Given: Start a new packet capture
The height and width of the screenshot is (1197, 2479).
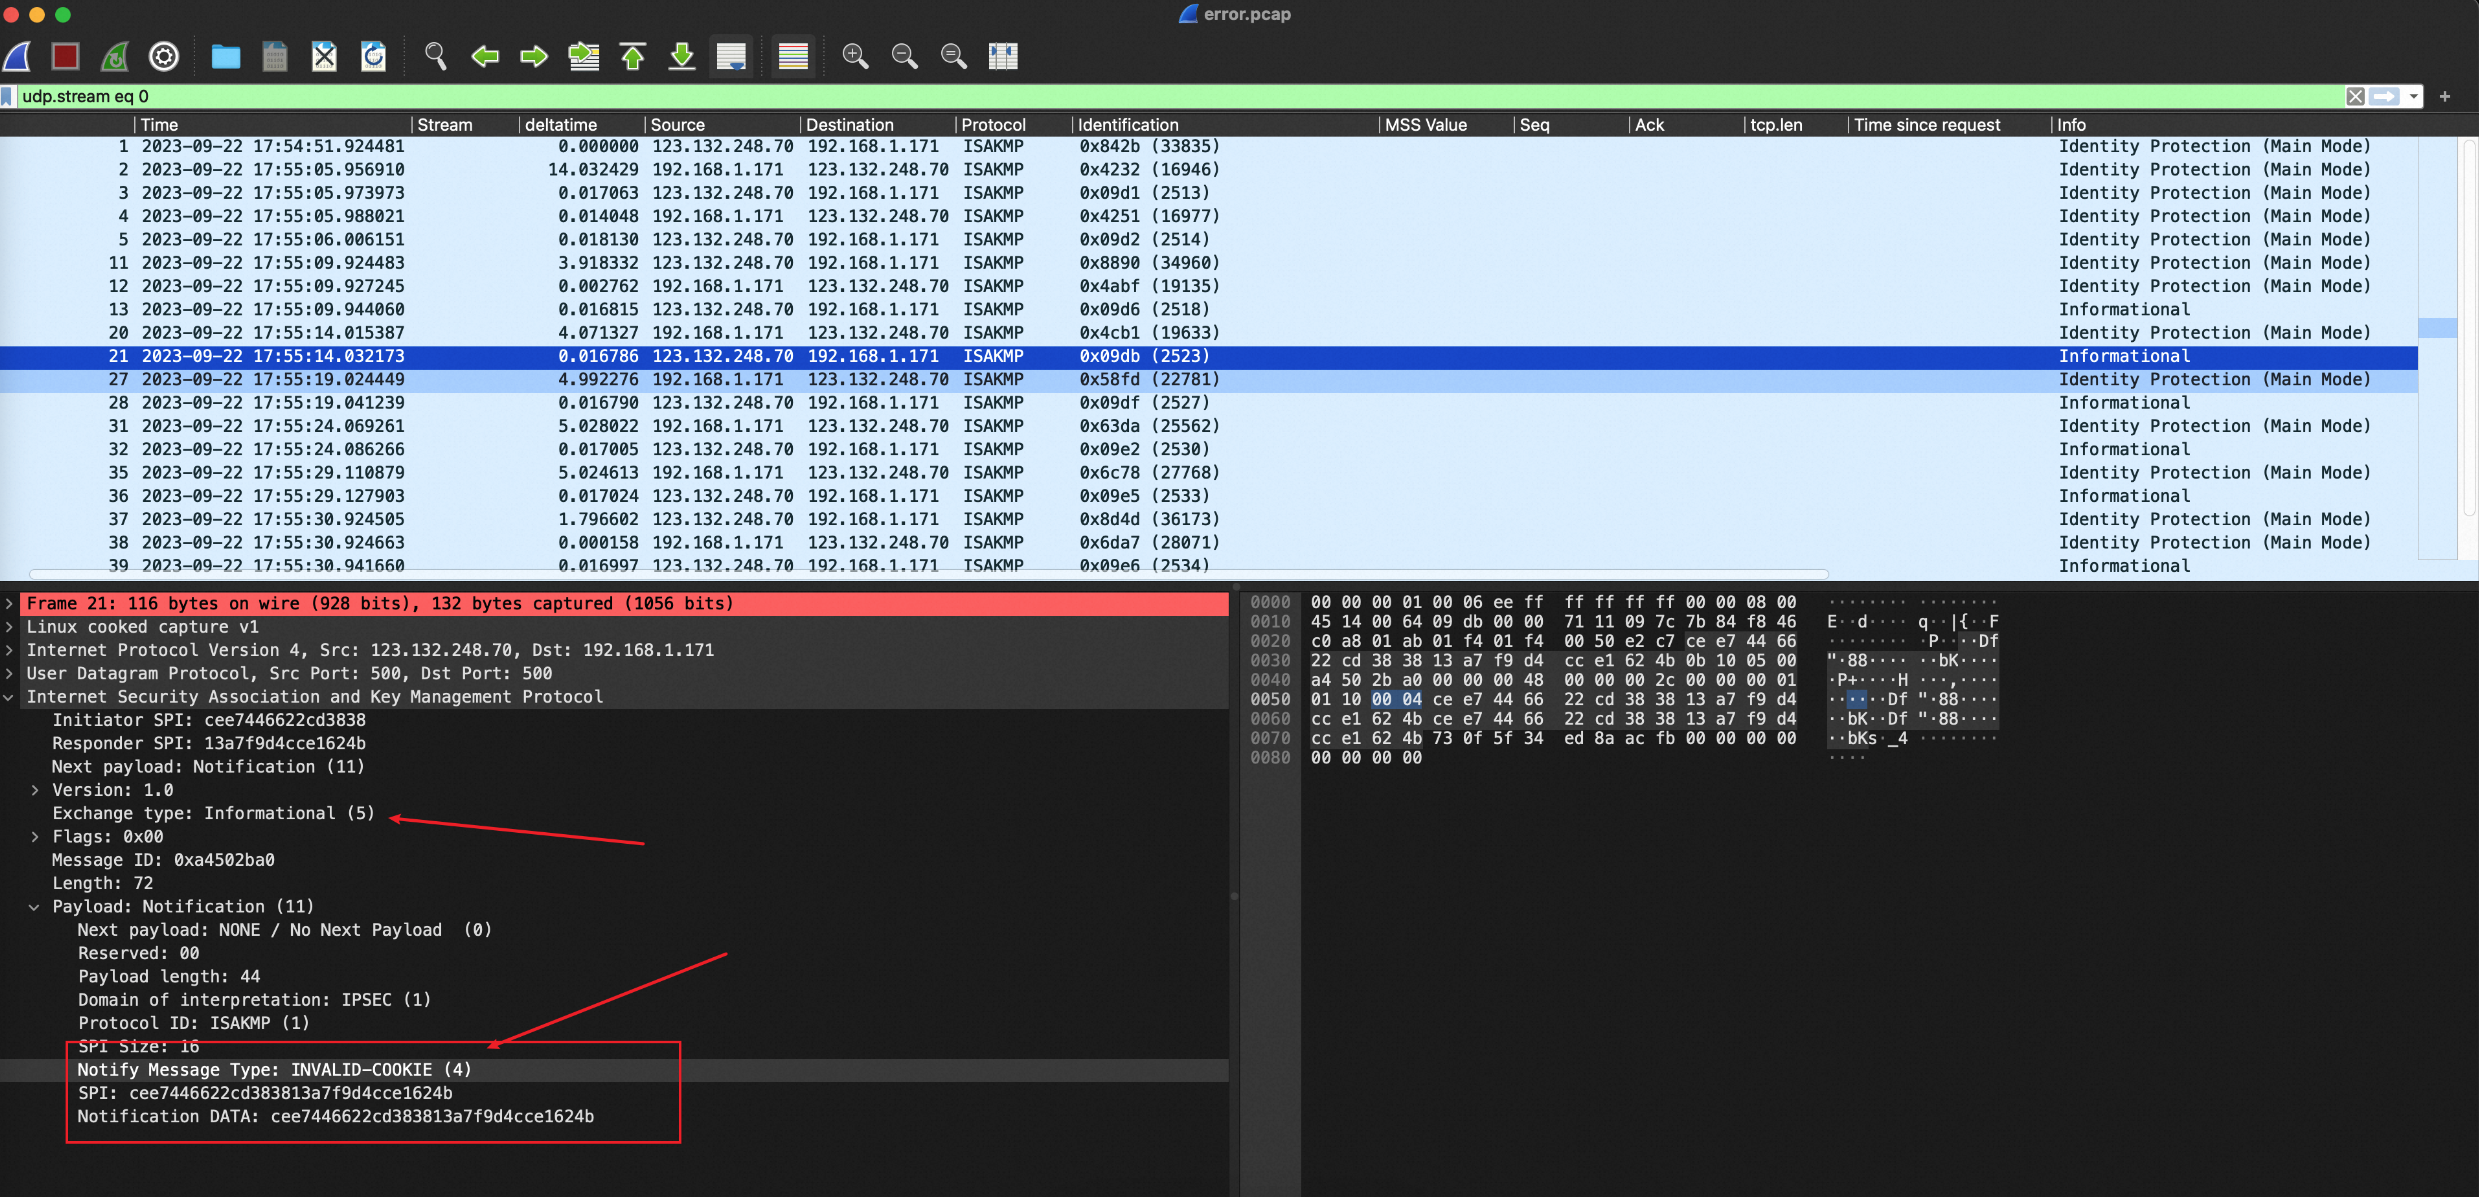Looking at the screenshot, I should coord(18,56).
